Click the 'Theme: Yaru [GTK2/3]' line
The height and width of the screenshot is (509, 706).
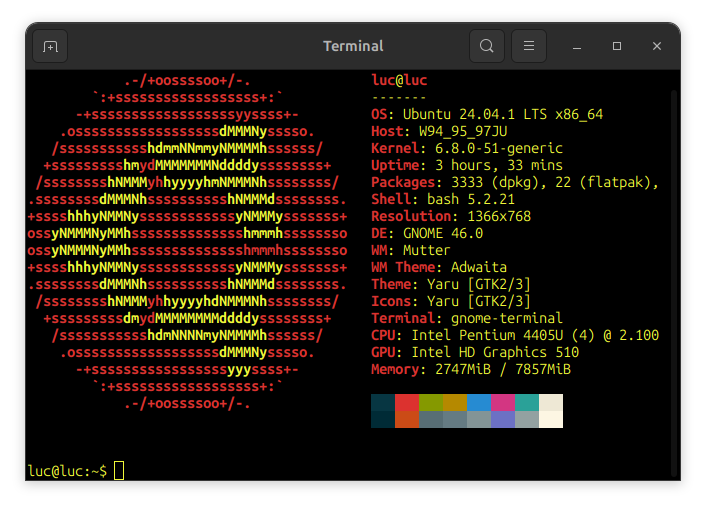coord(451,285)
